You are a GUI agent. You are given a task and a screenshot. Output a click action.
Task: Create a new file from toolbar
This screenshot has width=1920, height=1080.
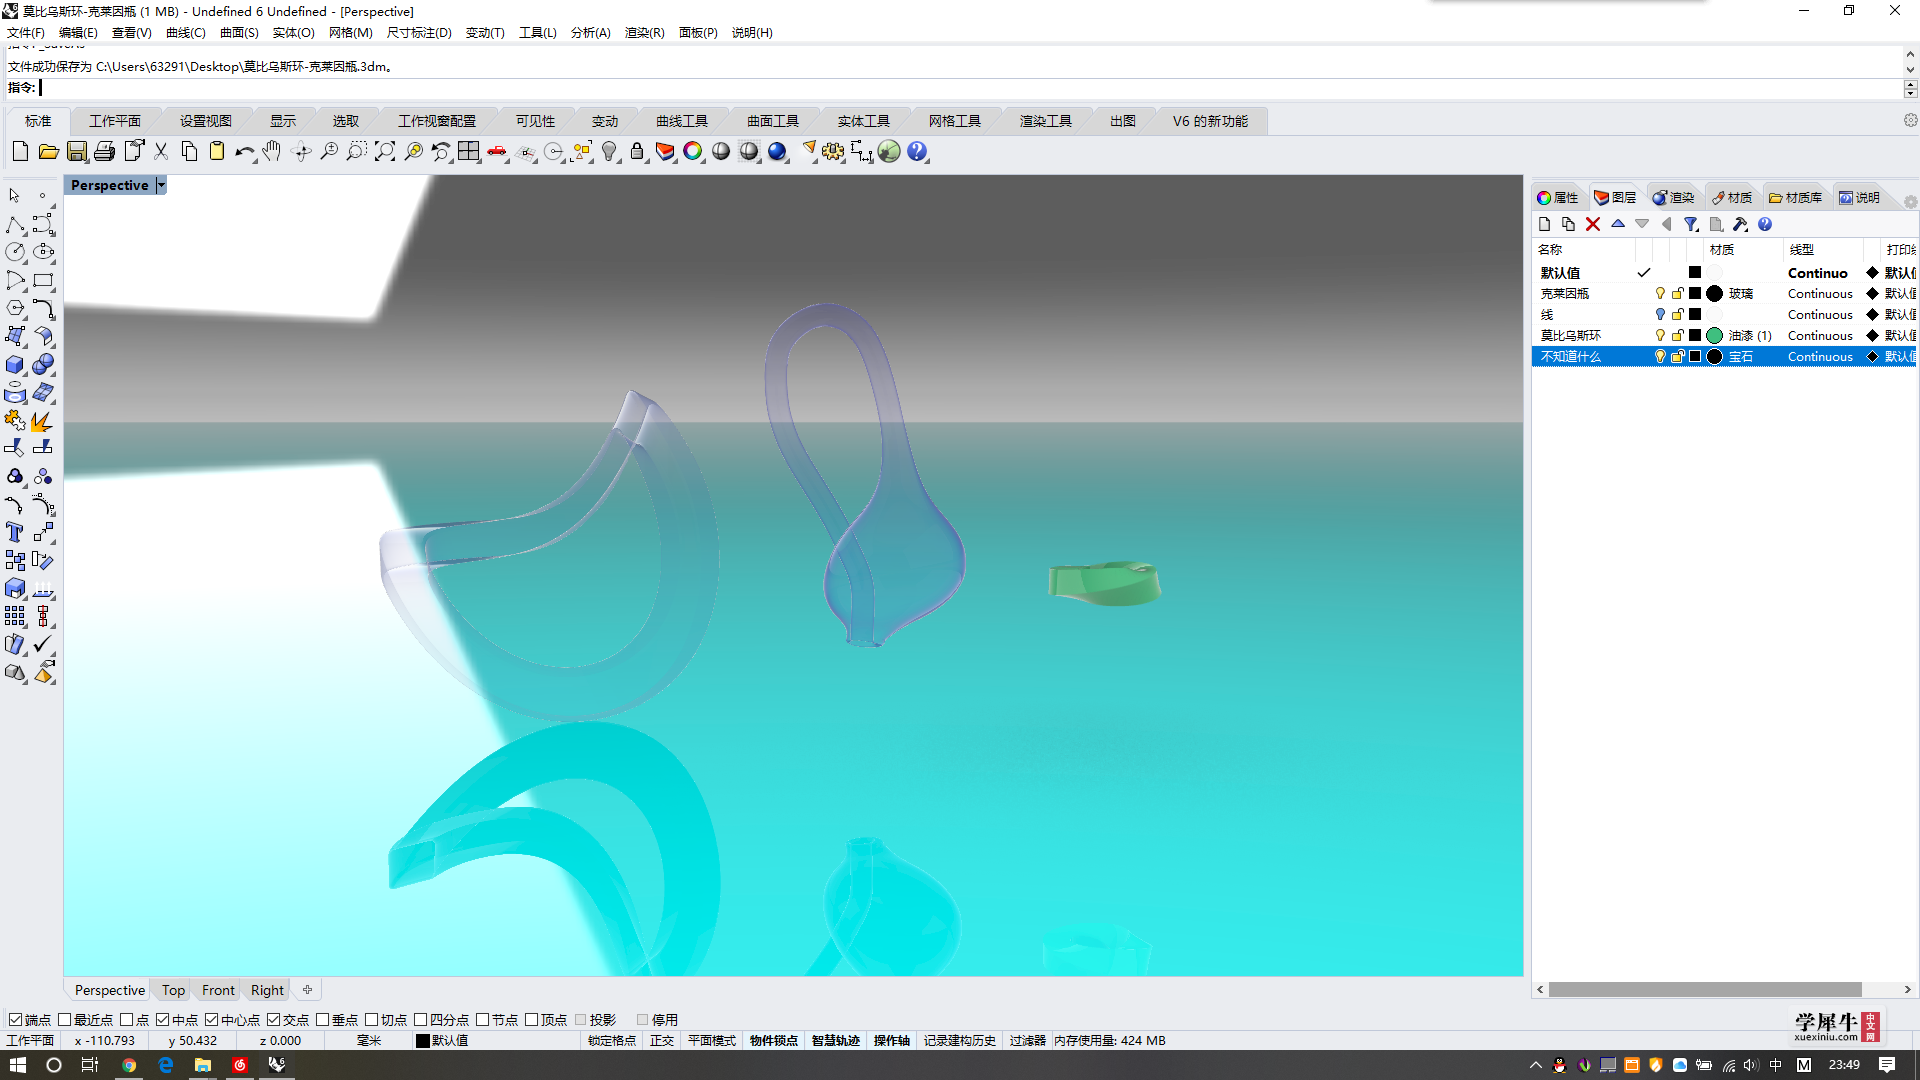(x=20, y=151)
